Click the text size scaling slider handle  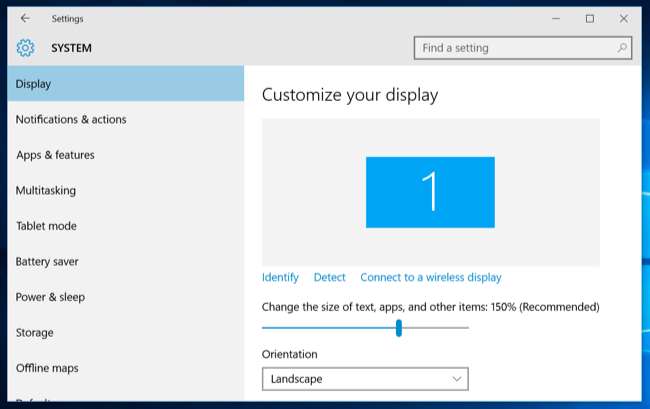(x=398, y=328)
